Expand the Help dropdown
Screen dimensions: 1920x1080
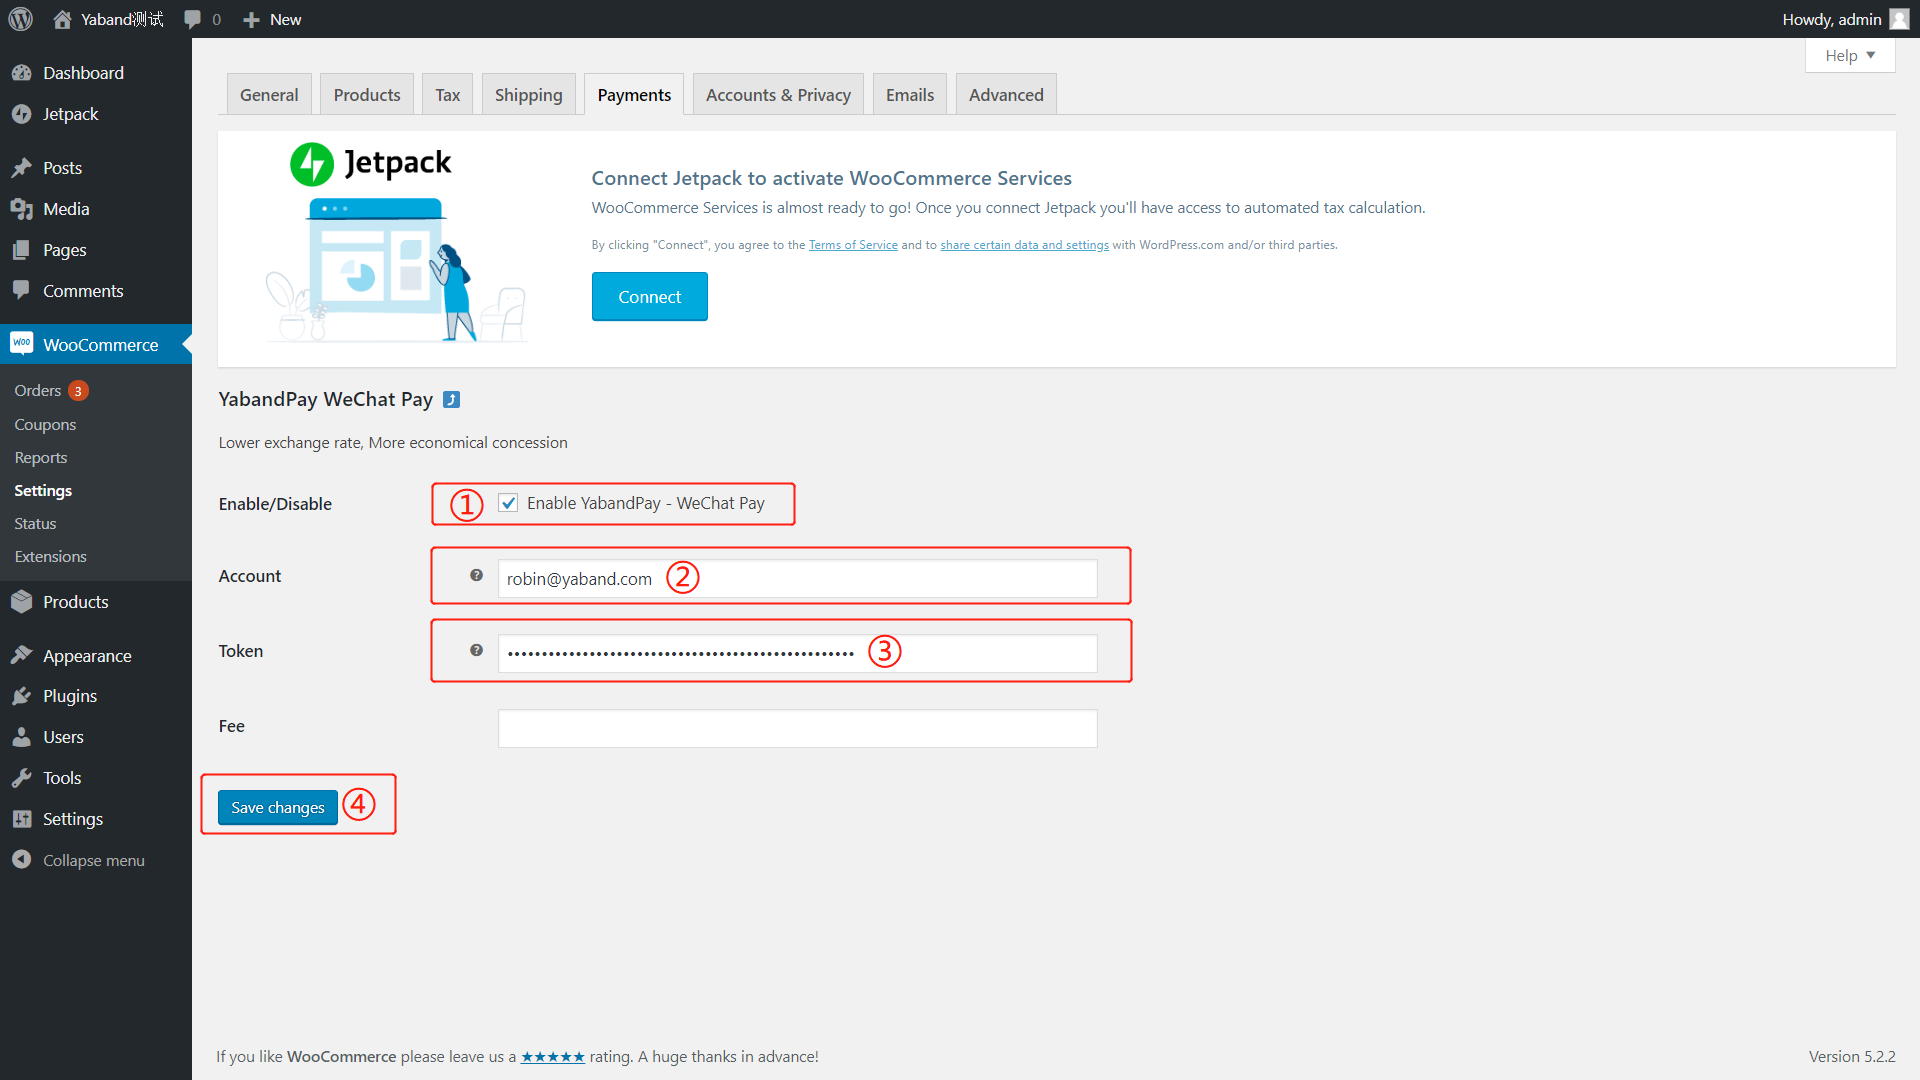1849,56
